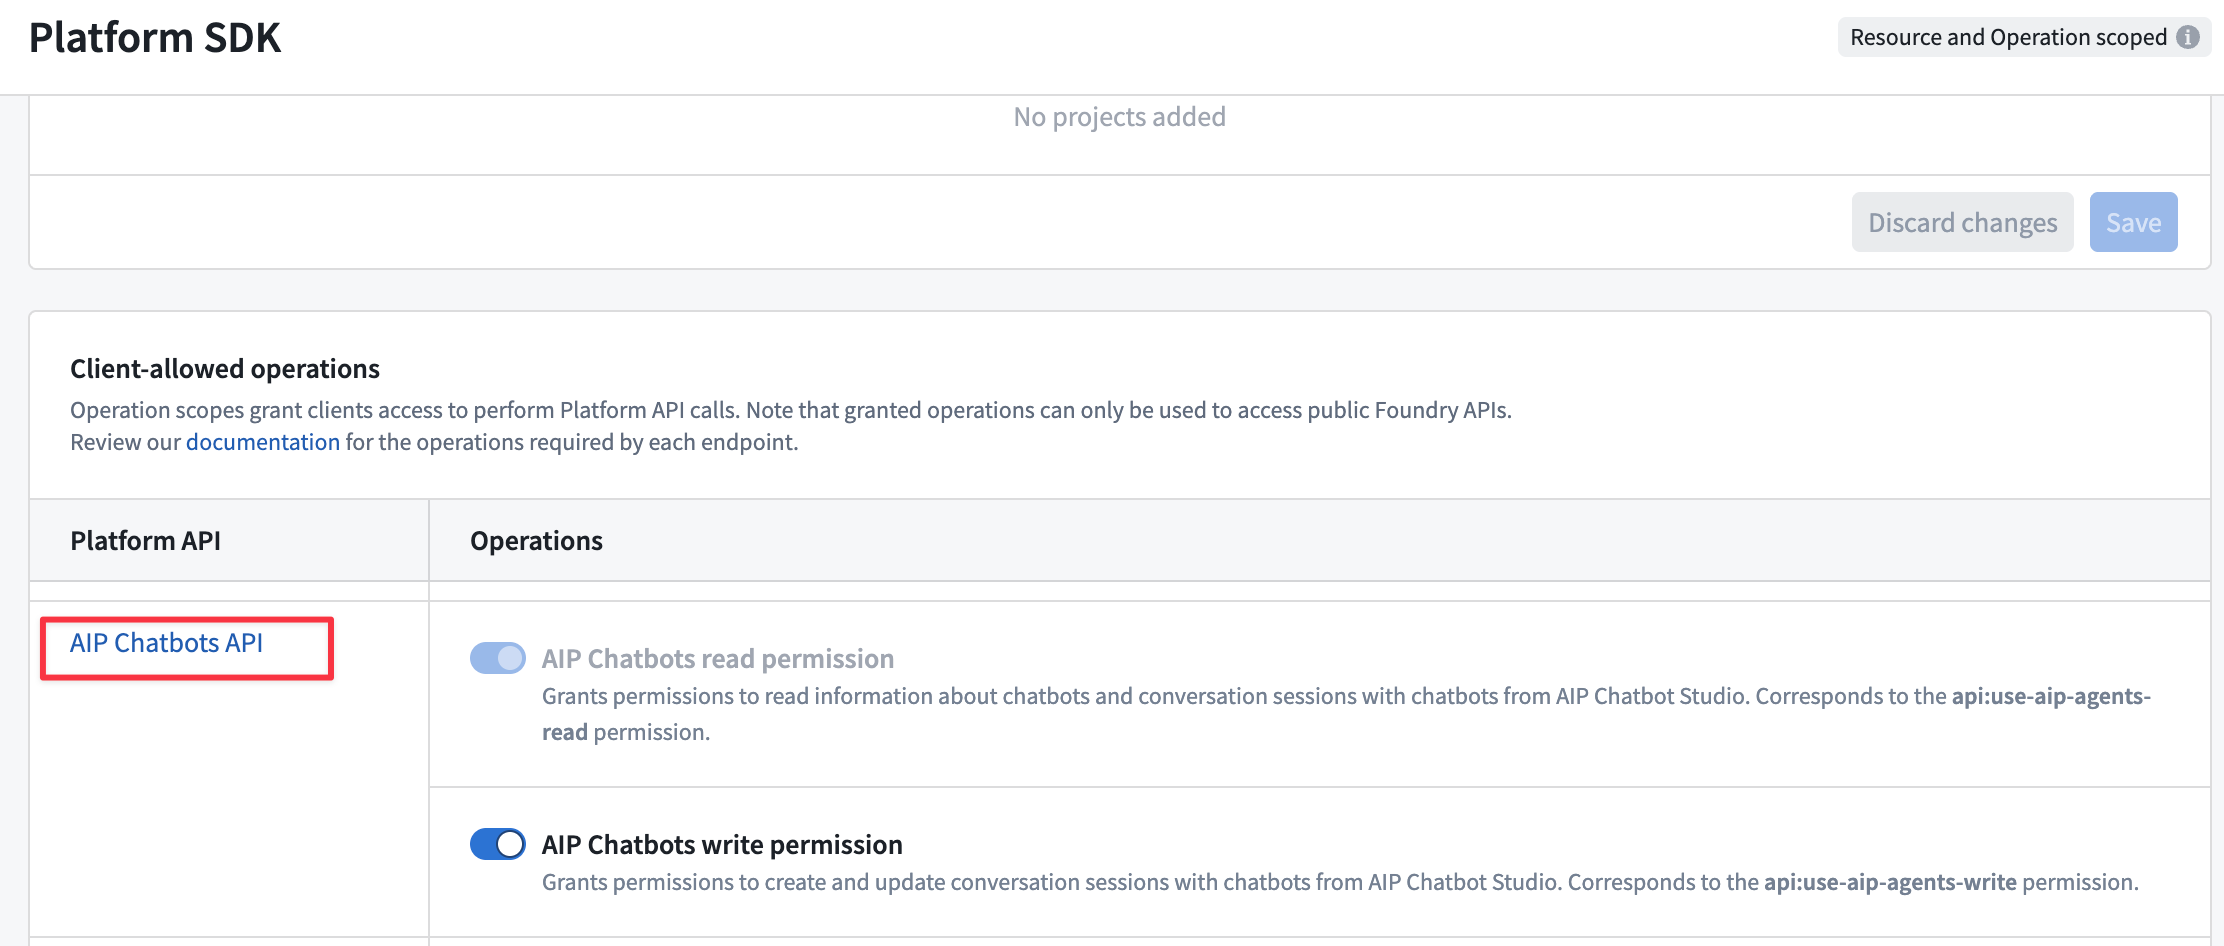Select the Platform API column header
2224x946 pixels.
coord(147,540)
